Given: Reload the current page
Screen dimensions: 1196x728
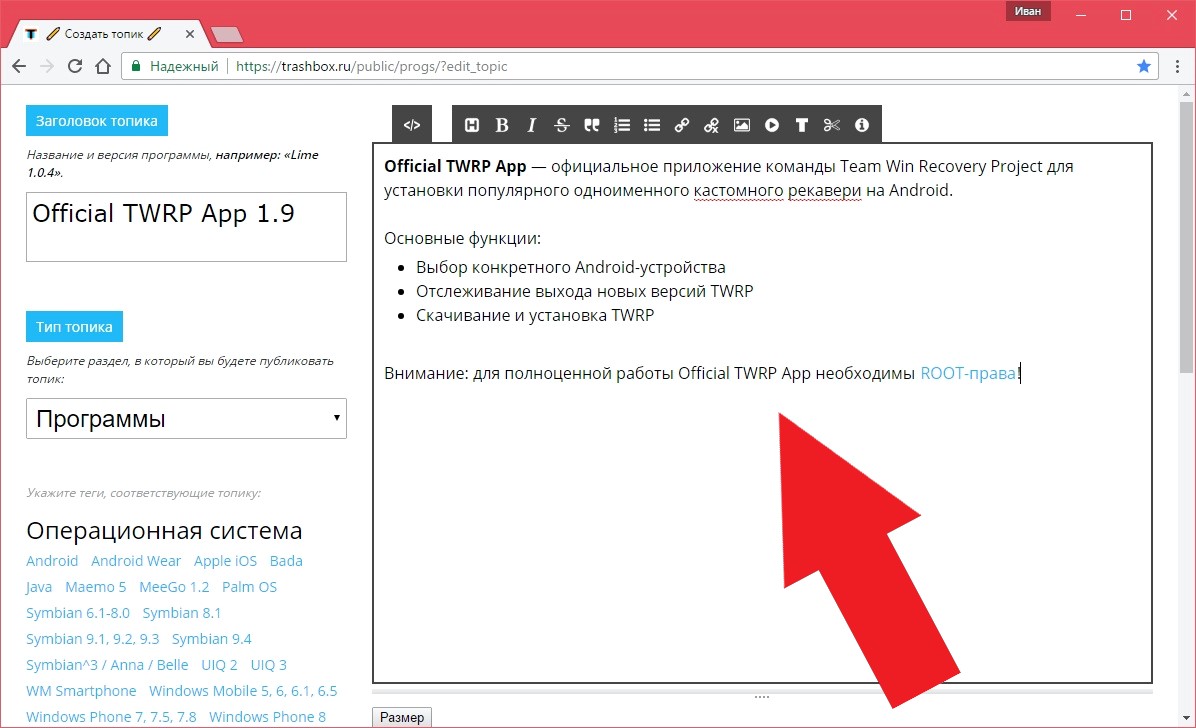Looking at the screenshot, I should pos(75,66).
